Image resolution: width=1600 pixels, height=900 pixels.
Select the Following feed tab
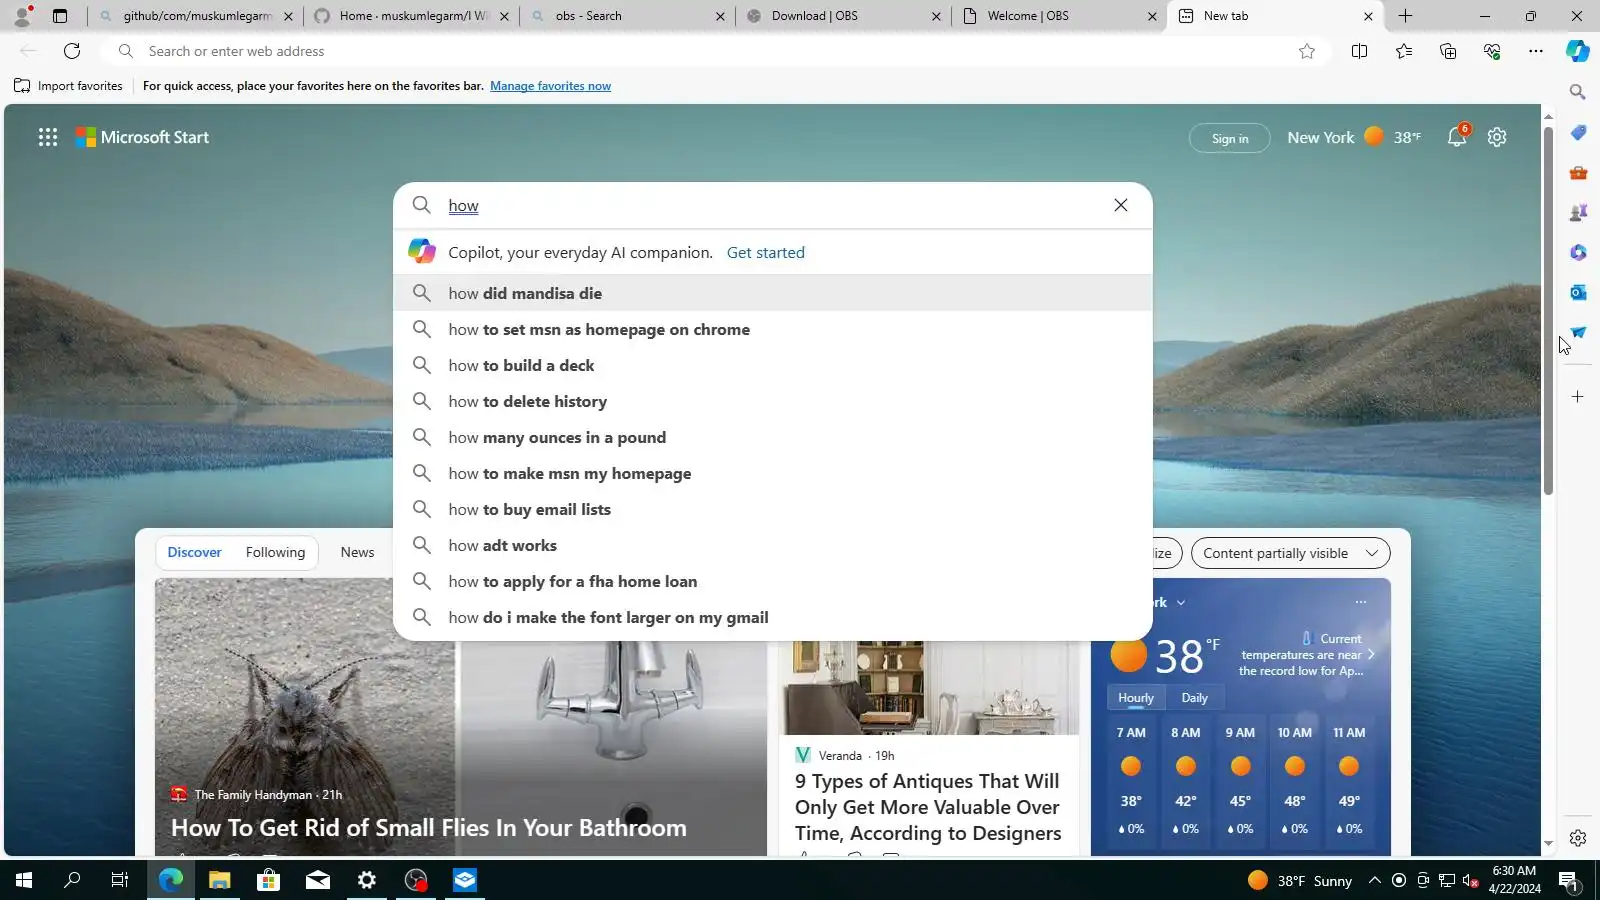[x=275, y=552]
